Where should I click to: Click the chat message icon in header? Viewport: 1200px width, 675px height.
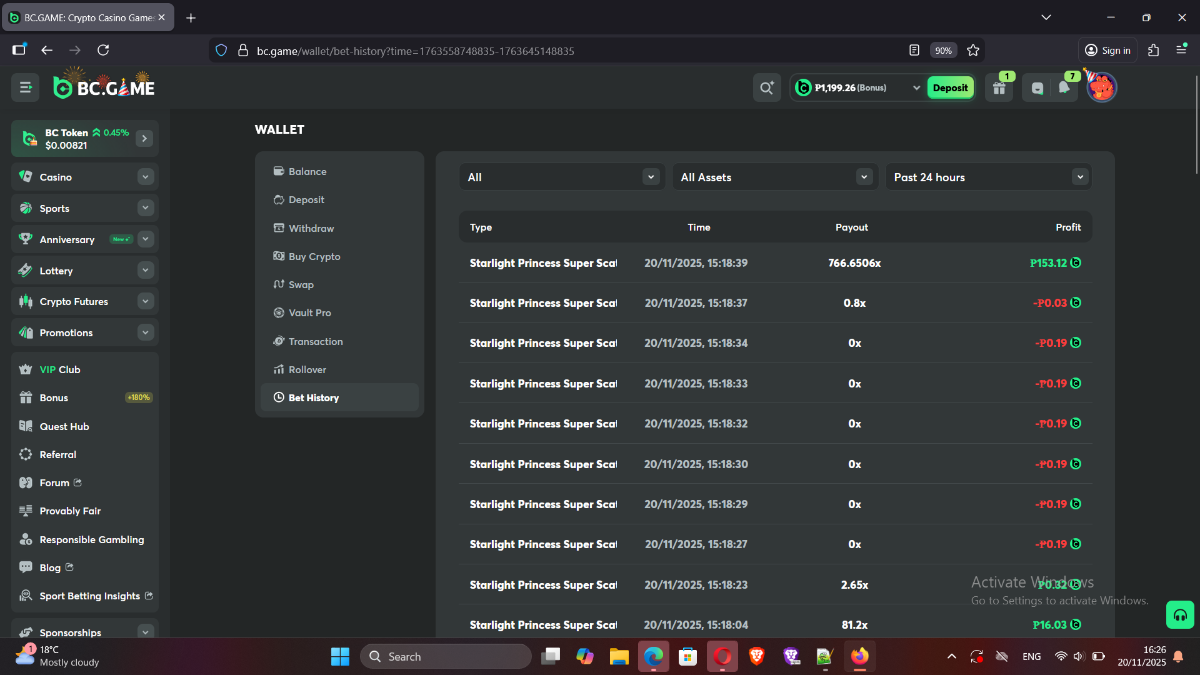(1037, 88)
